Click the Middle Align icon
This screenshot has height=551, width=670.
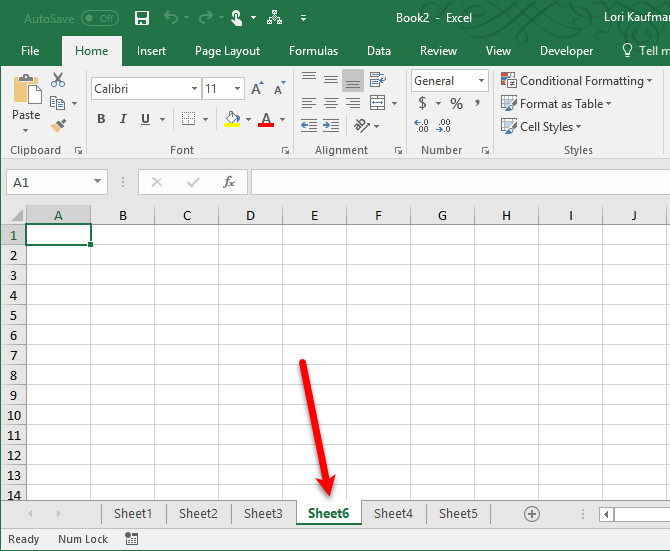point(331,79)
